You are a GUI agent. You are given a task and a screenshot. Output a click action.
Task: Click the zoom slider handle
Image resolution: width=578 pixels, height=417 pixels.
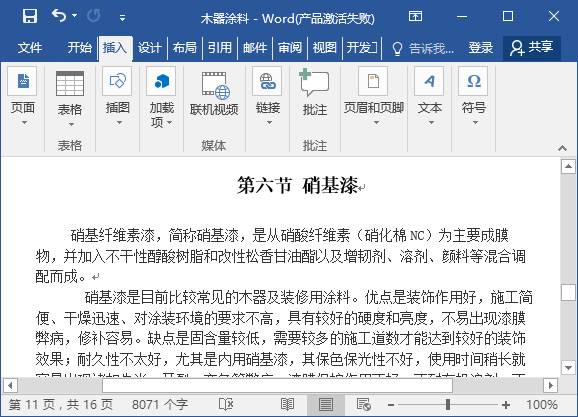pyautogui.click(x=448, y=404)
